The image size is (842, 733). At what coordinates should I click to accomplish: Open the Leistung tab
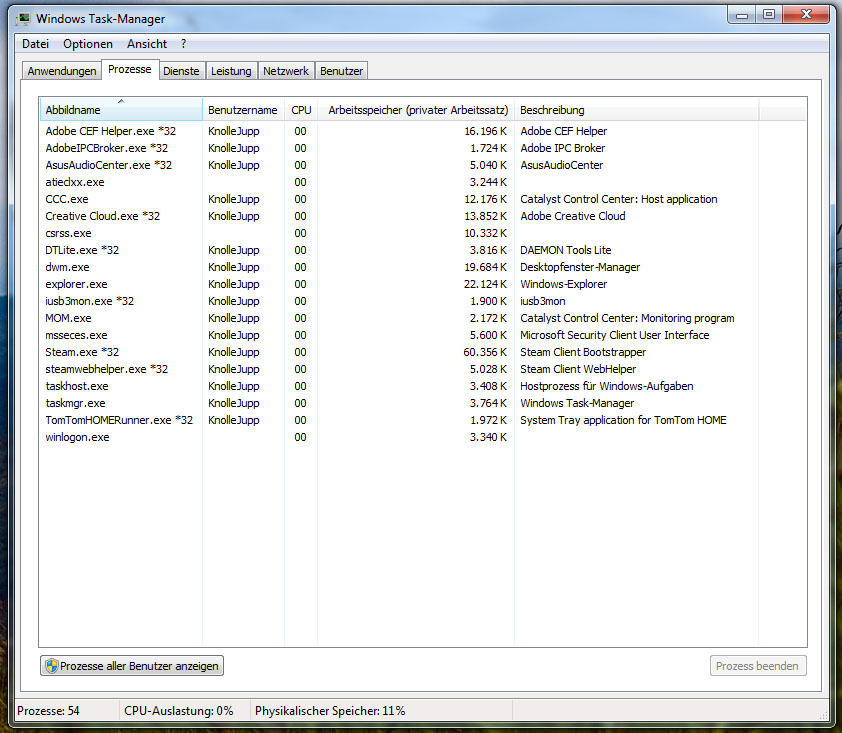click(x=231, y=71)
